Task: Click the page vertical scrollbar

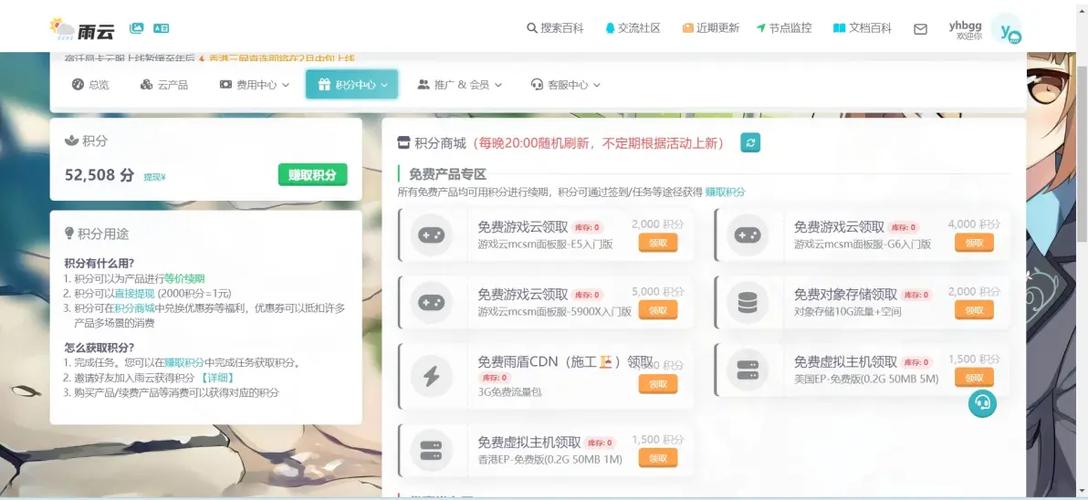Action: tap(1082, 153)
